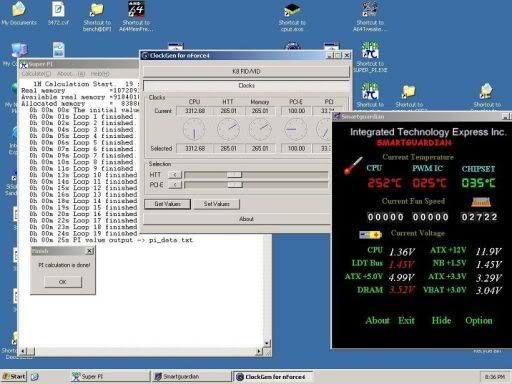Screen dimensions: 512x384
Task: Click the chipset temperature readout 035°C
Action: tap(478, 183)
